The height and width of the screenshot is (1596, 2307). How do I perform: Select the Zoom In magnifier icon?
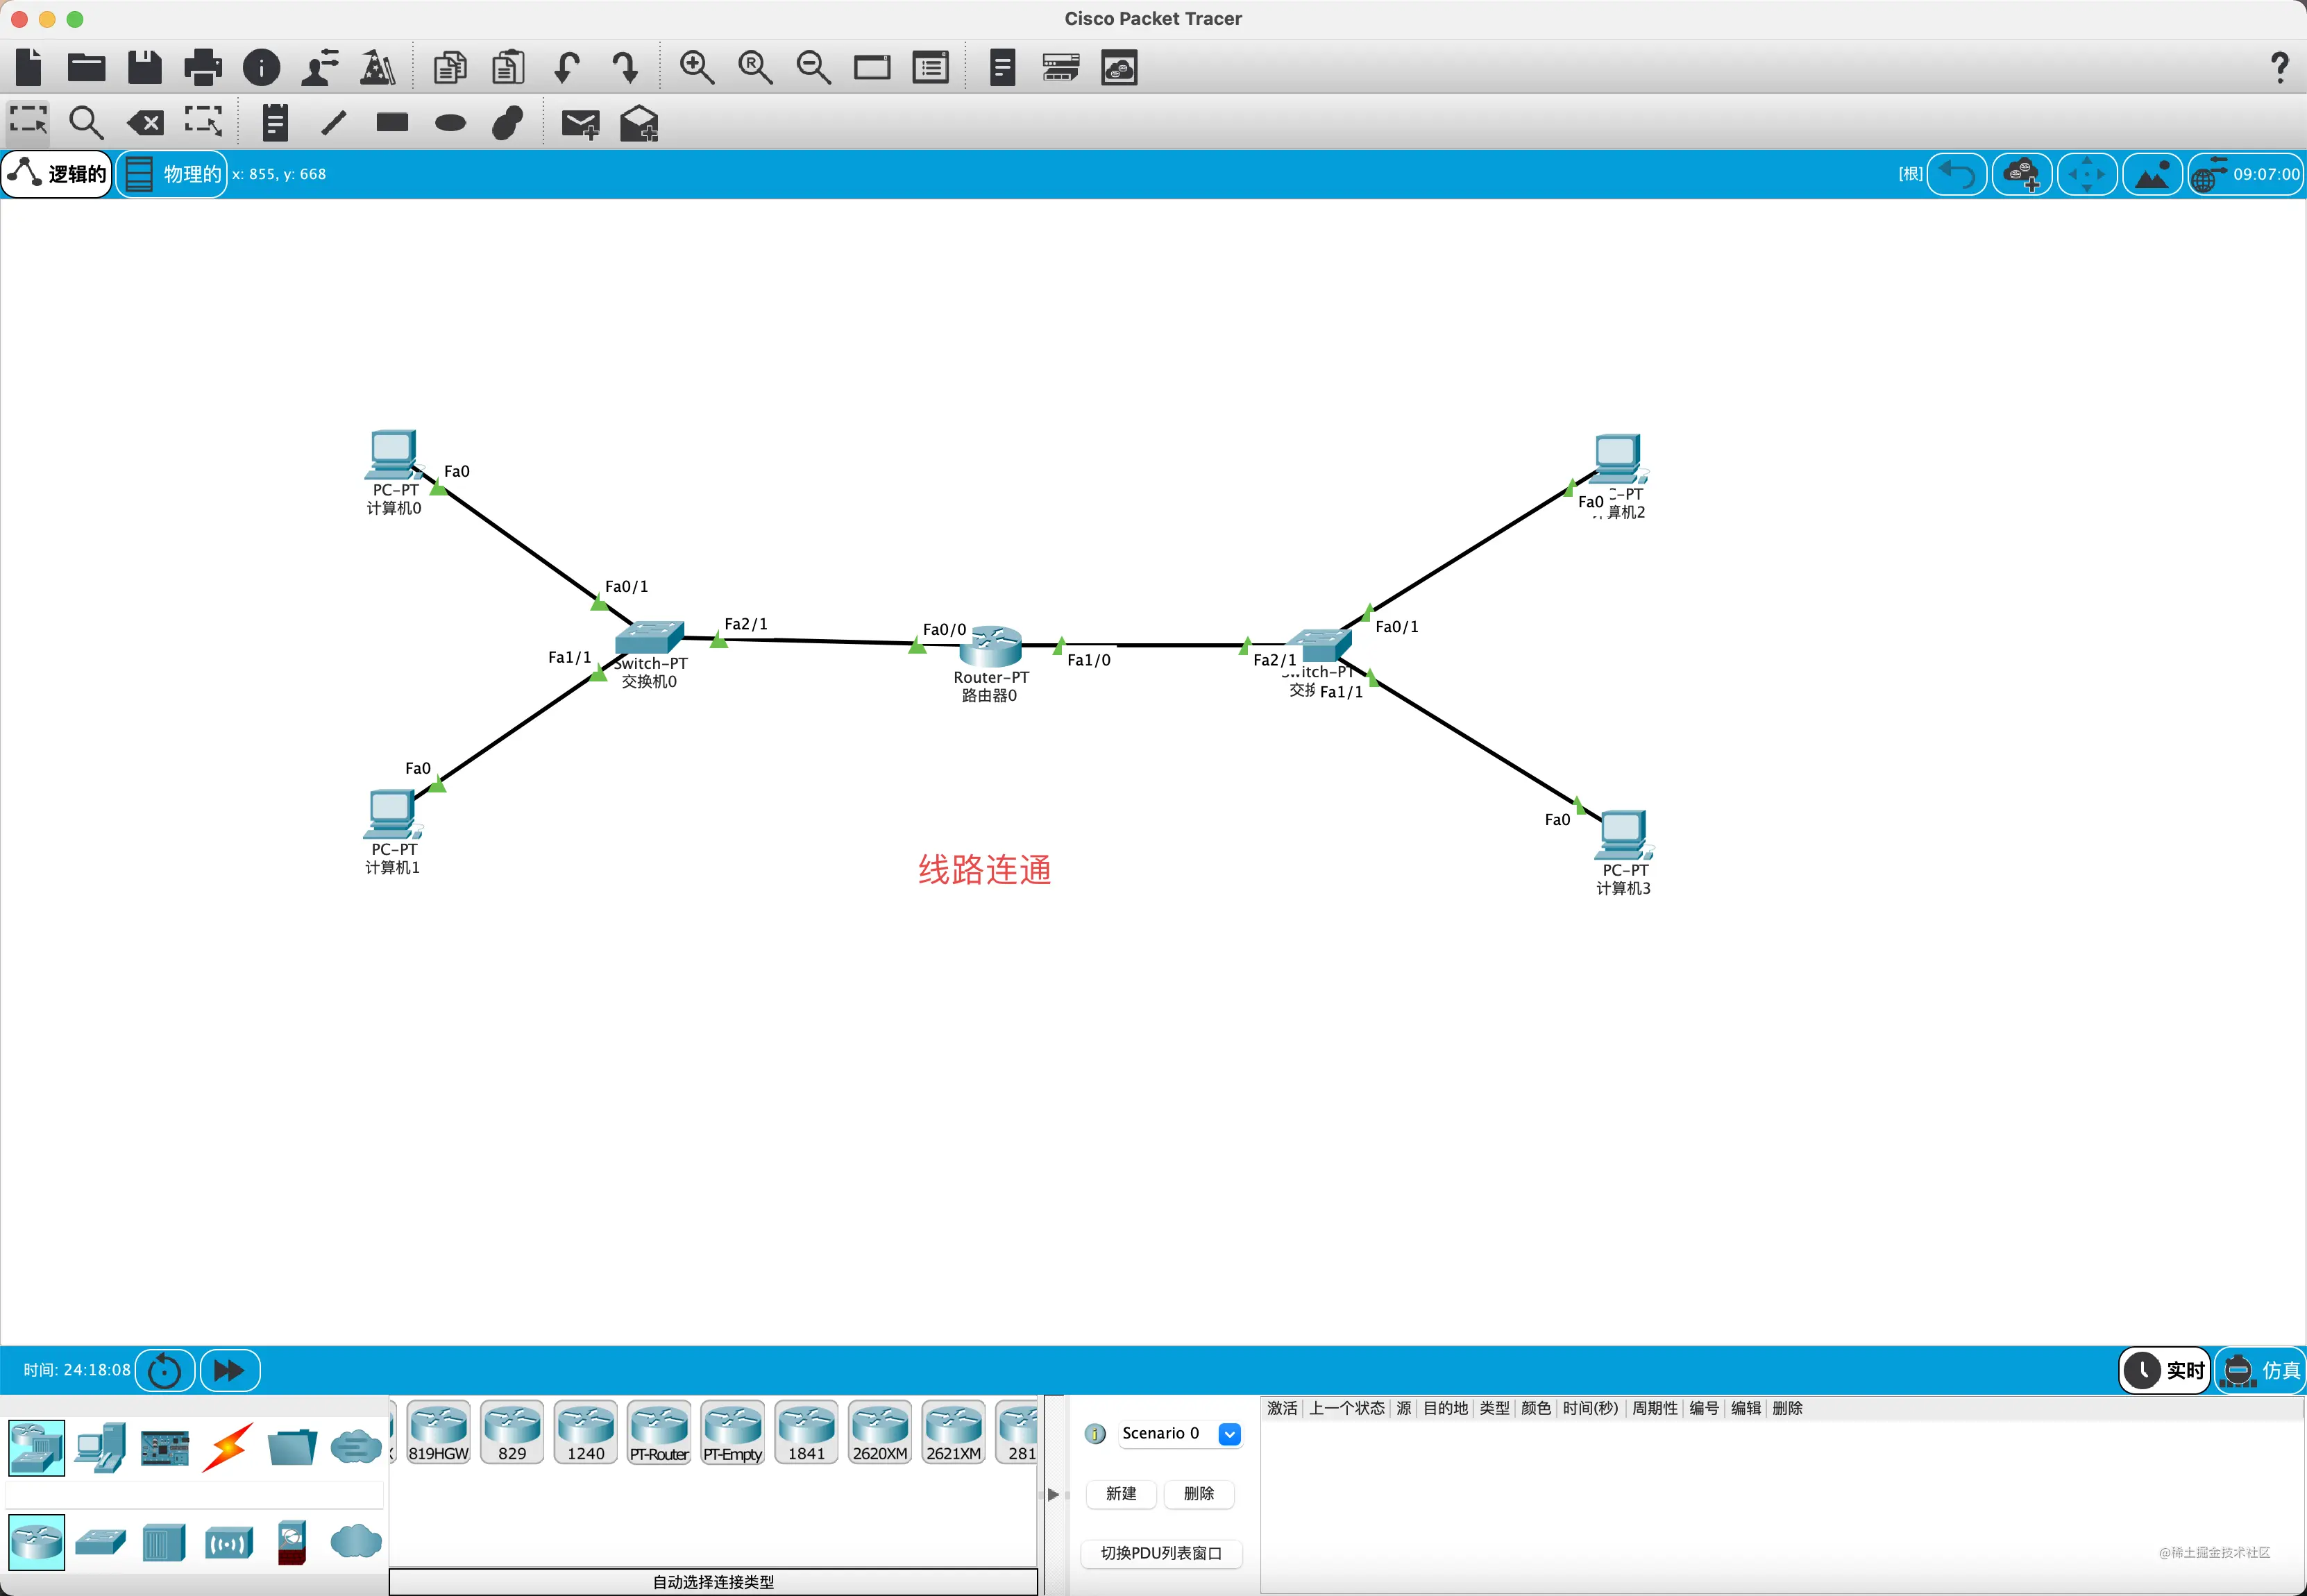point(696,67)
